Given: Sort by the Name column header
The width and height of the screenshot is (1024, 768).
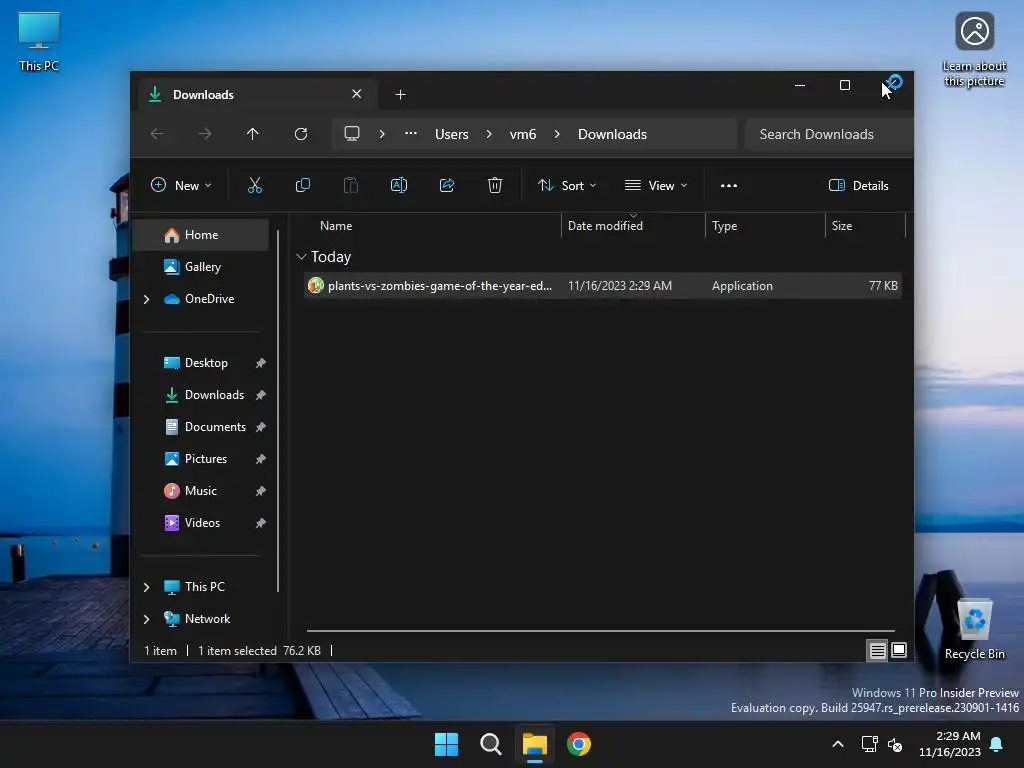Looking at the screenshot, I should pos(336,225).
